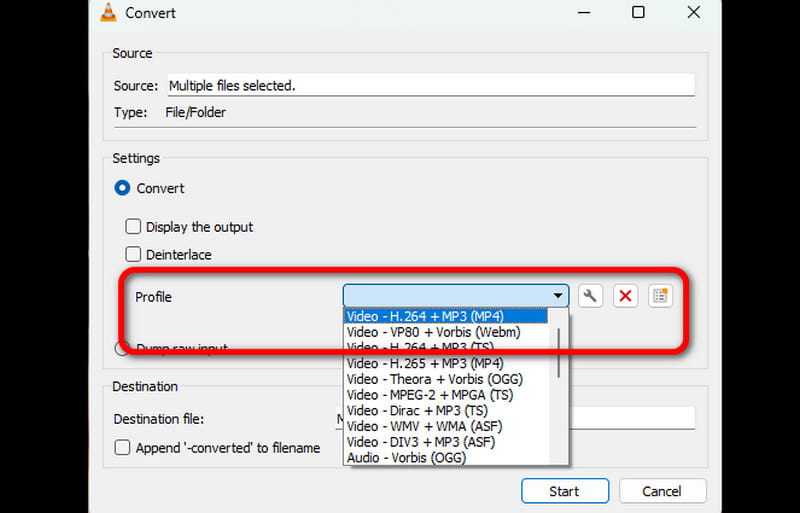Image resolution: width=800 pixels, height=513 pixels.
Task: Select the Convert radio button
Action: 123,188
